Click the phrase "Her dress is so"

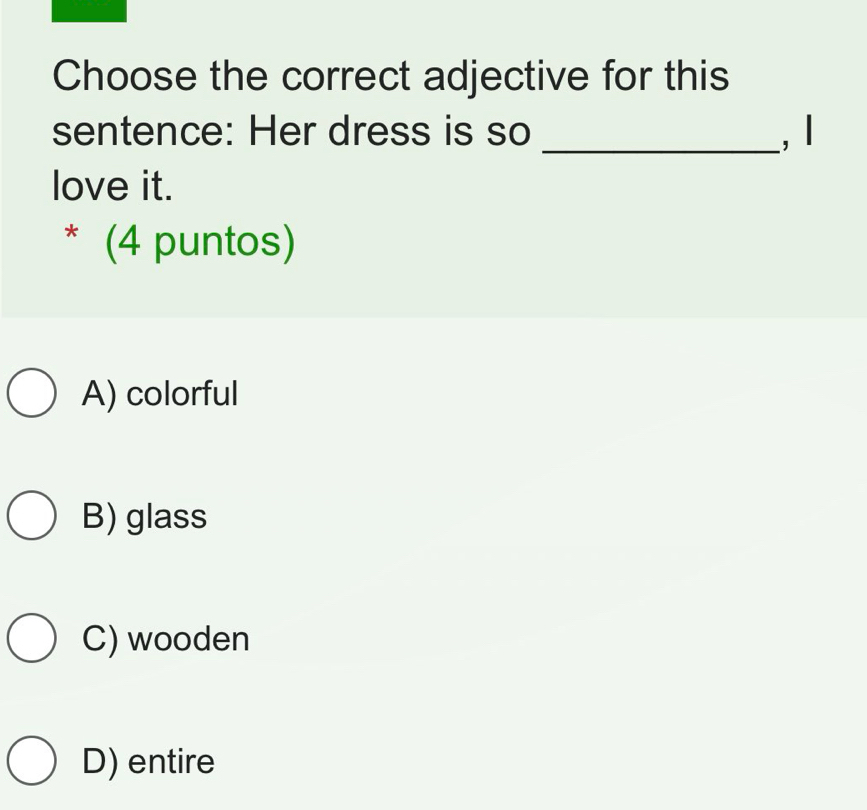390,131
